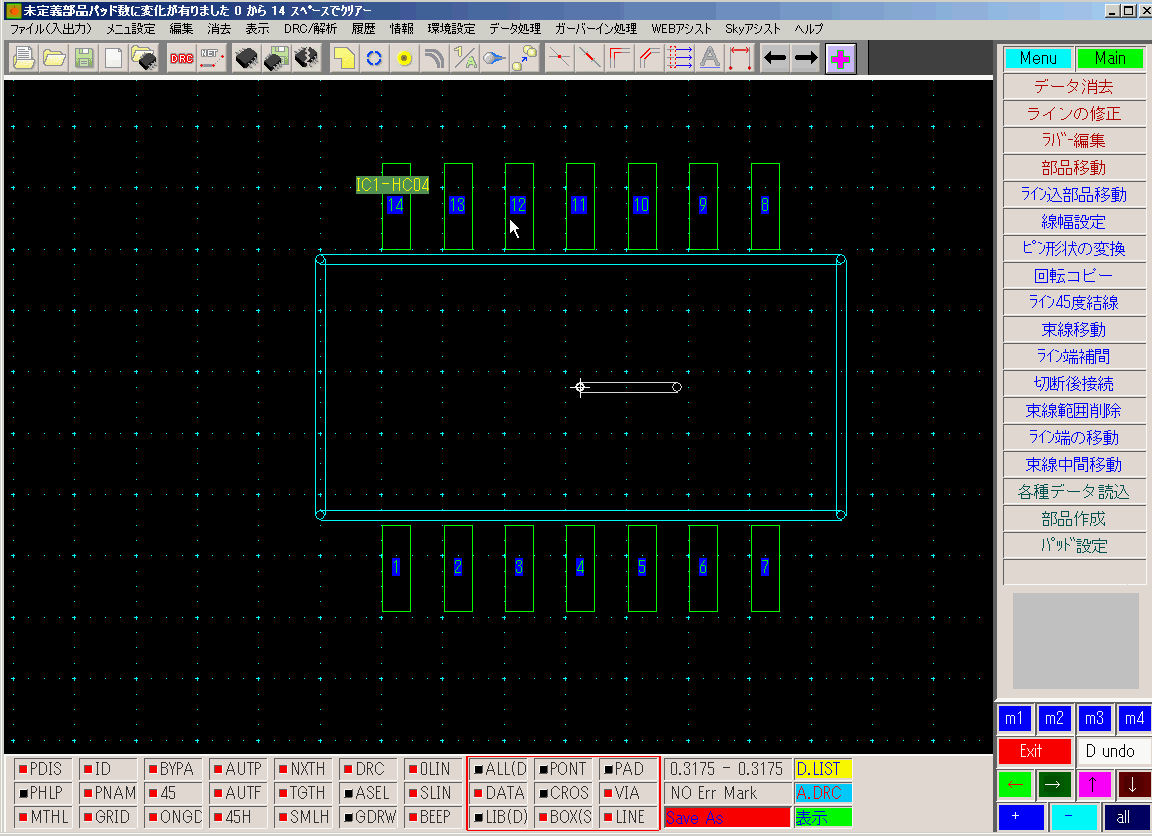This screenshot has width=1152, height=836.
Task: Run the red DRC toolbar icon
Action: 181,58
